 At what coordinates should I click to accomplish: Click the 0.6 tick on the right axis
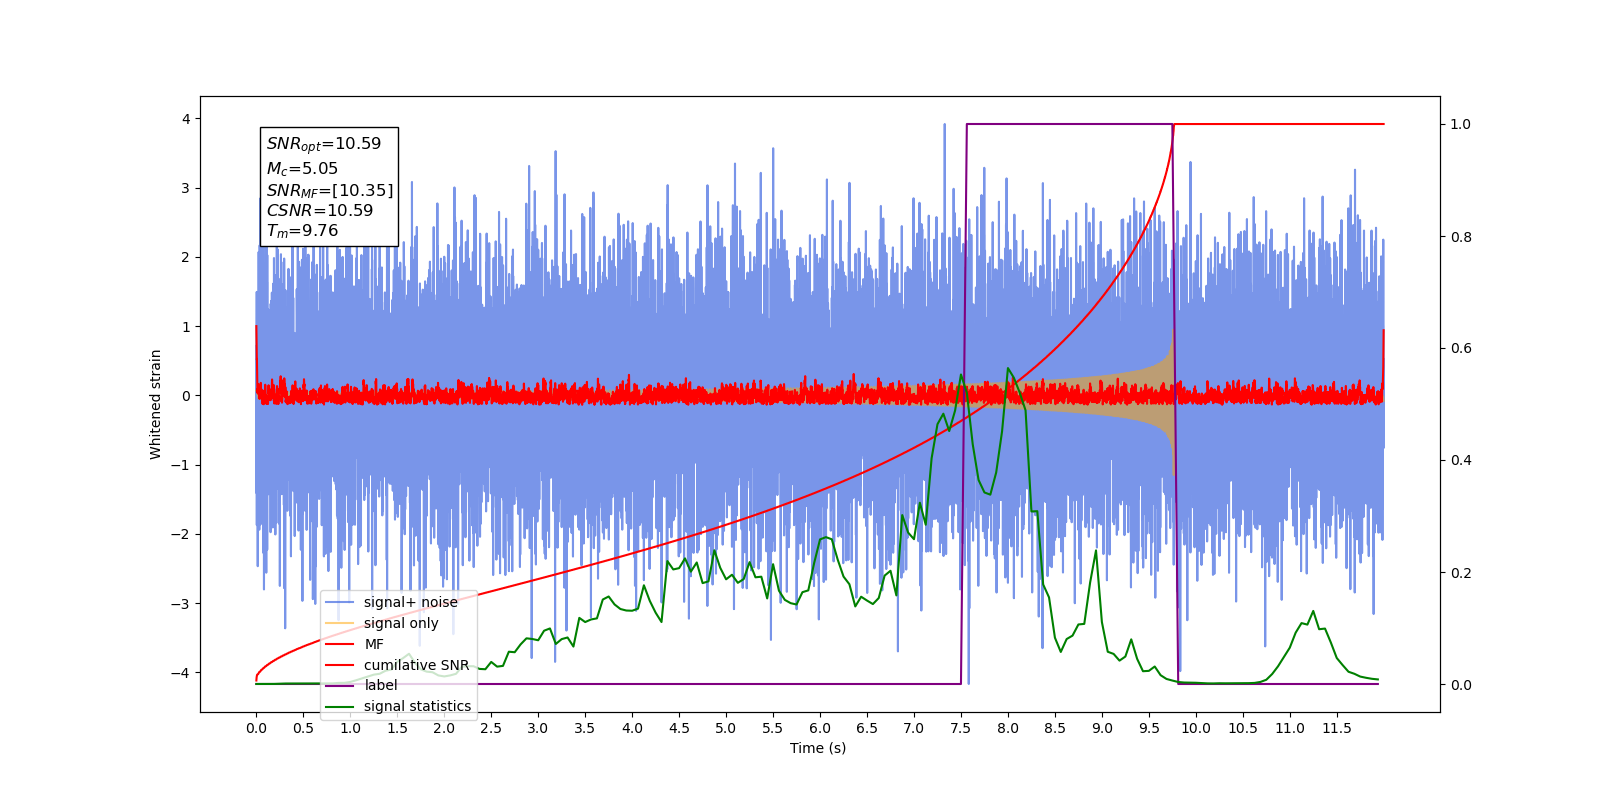tap(1461, 349)
